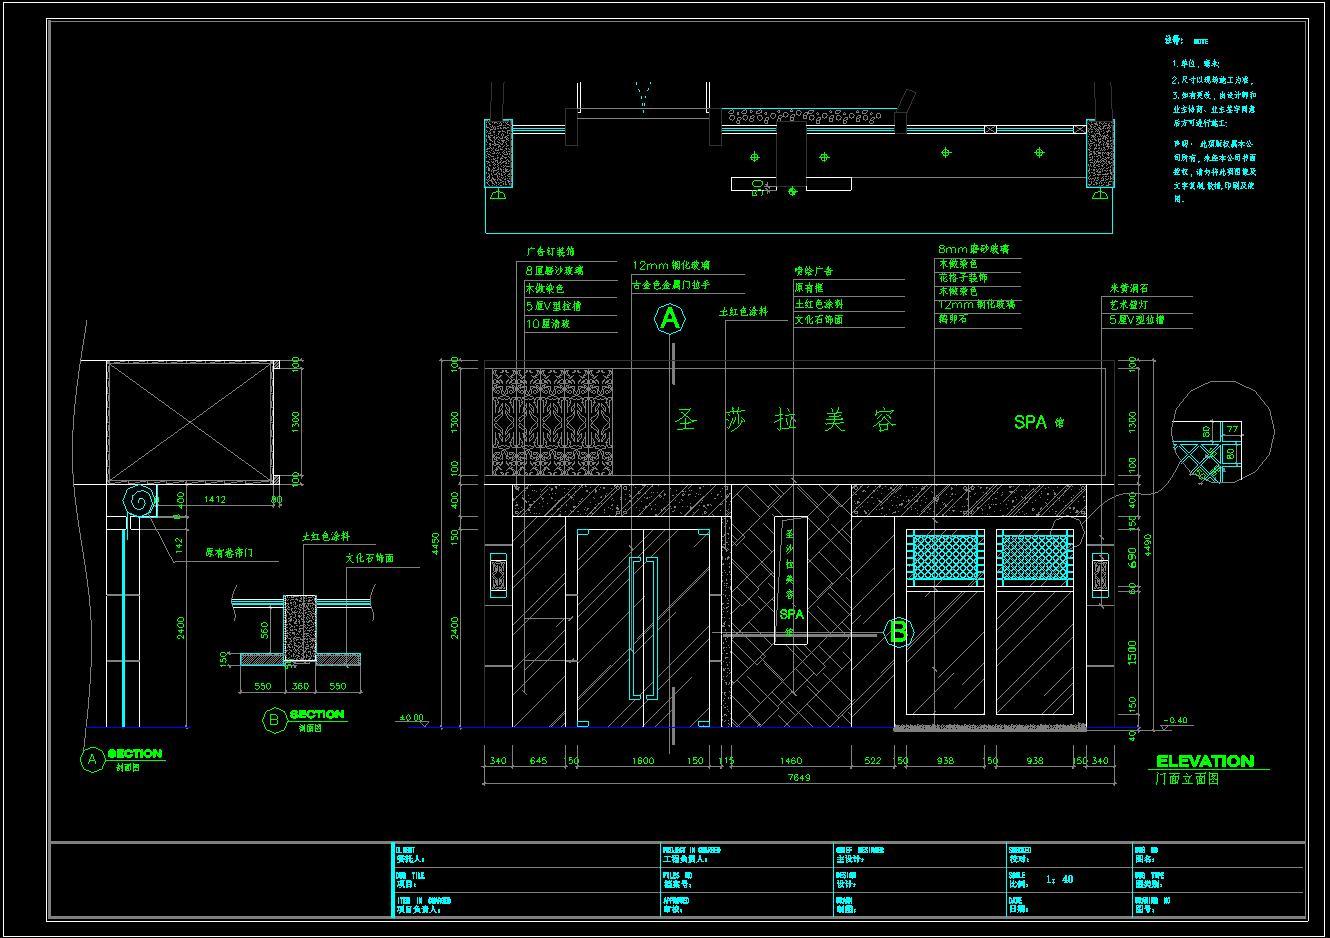Screen dimensions: 1330x938
Task: Select the 喷绘广告 annotation
Action: pos(814,270)
